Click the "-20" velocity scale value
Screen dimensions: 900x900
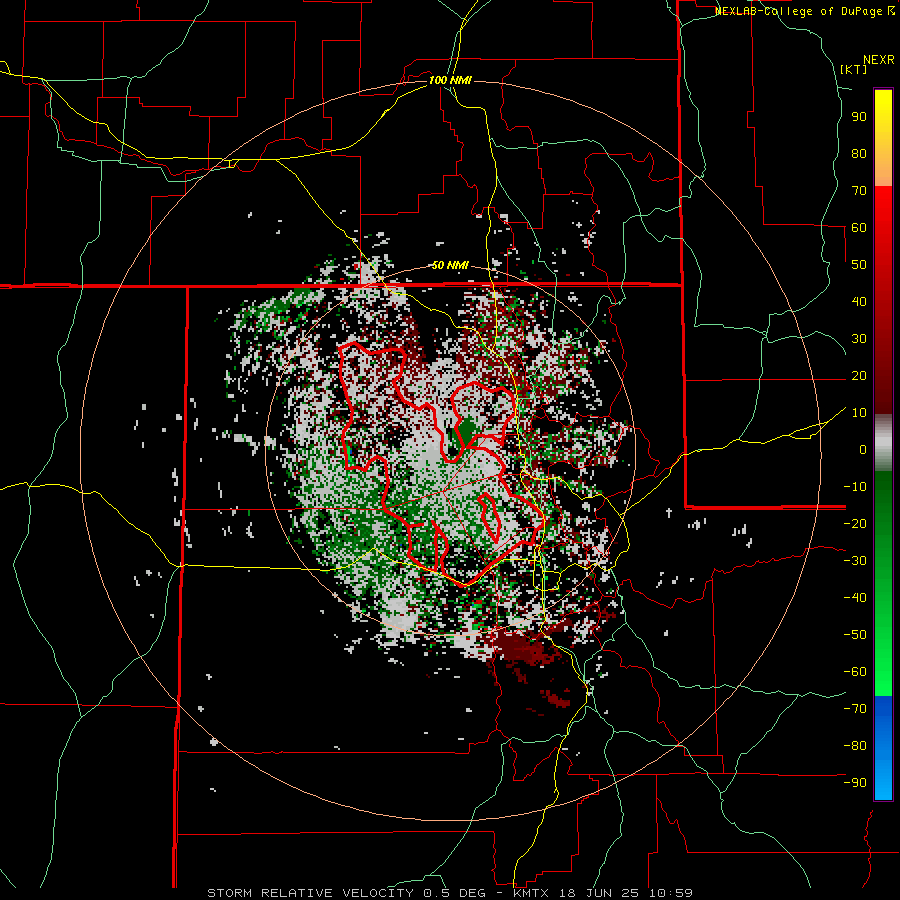click(x=855, y=523)
